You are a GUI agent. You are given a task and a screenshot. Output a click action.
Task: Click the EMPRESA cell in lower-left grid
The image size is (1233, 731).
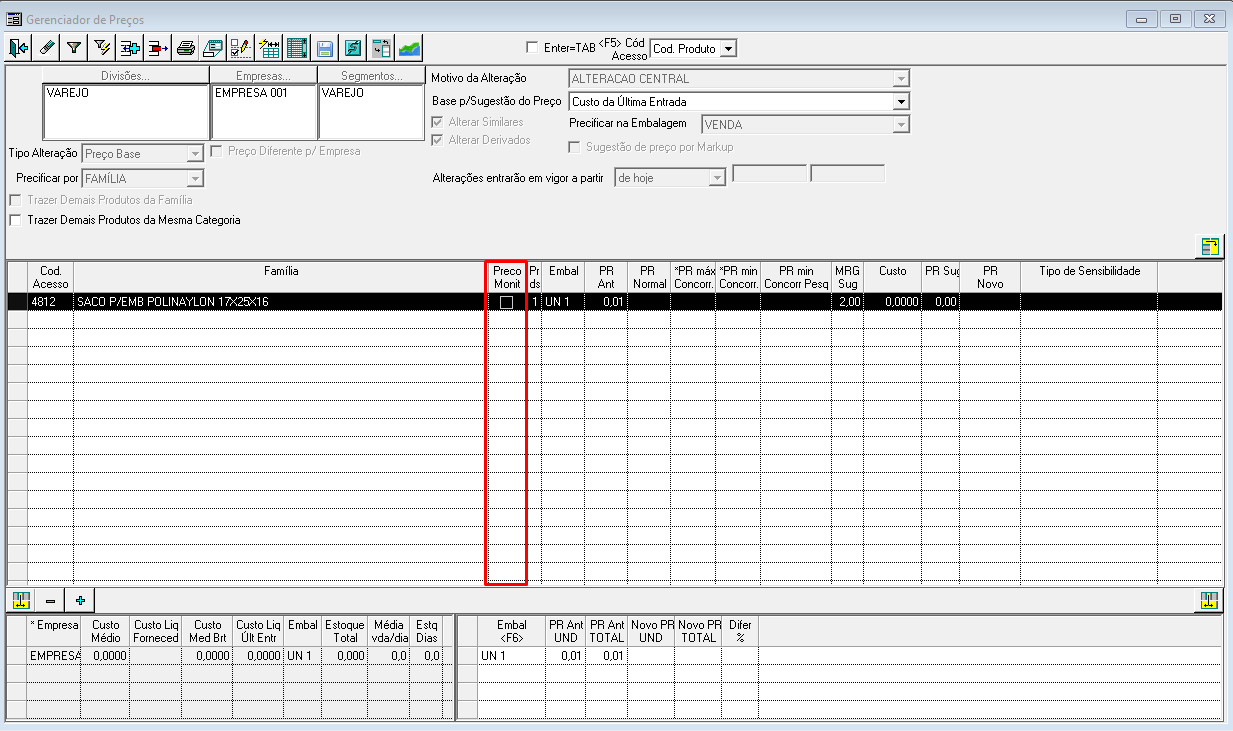click(x=54, y=656)
